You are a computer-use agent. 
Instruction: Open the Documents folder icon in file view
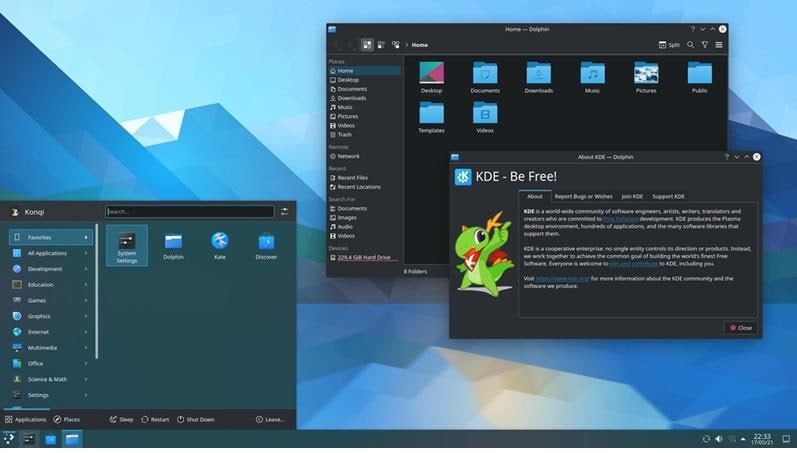click(x=485, y=77)
